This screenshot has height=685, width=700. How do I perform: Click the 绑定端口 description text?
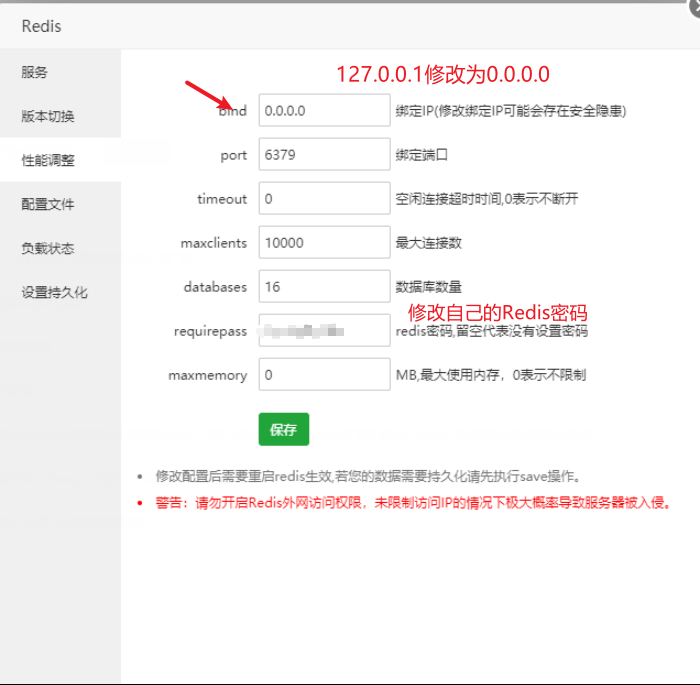pyautogui.click(x=421, y=155)
